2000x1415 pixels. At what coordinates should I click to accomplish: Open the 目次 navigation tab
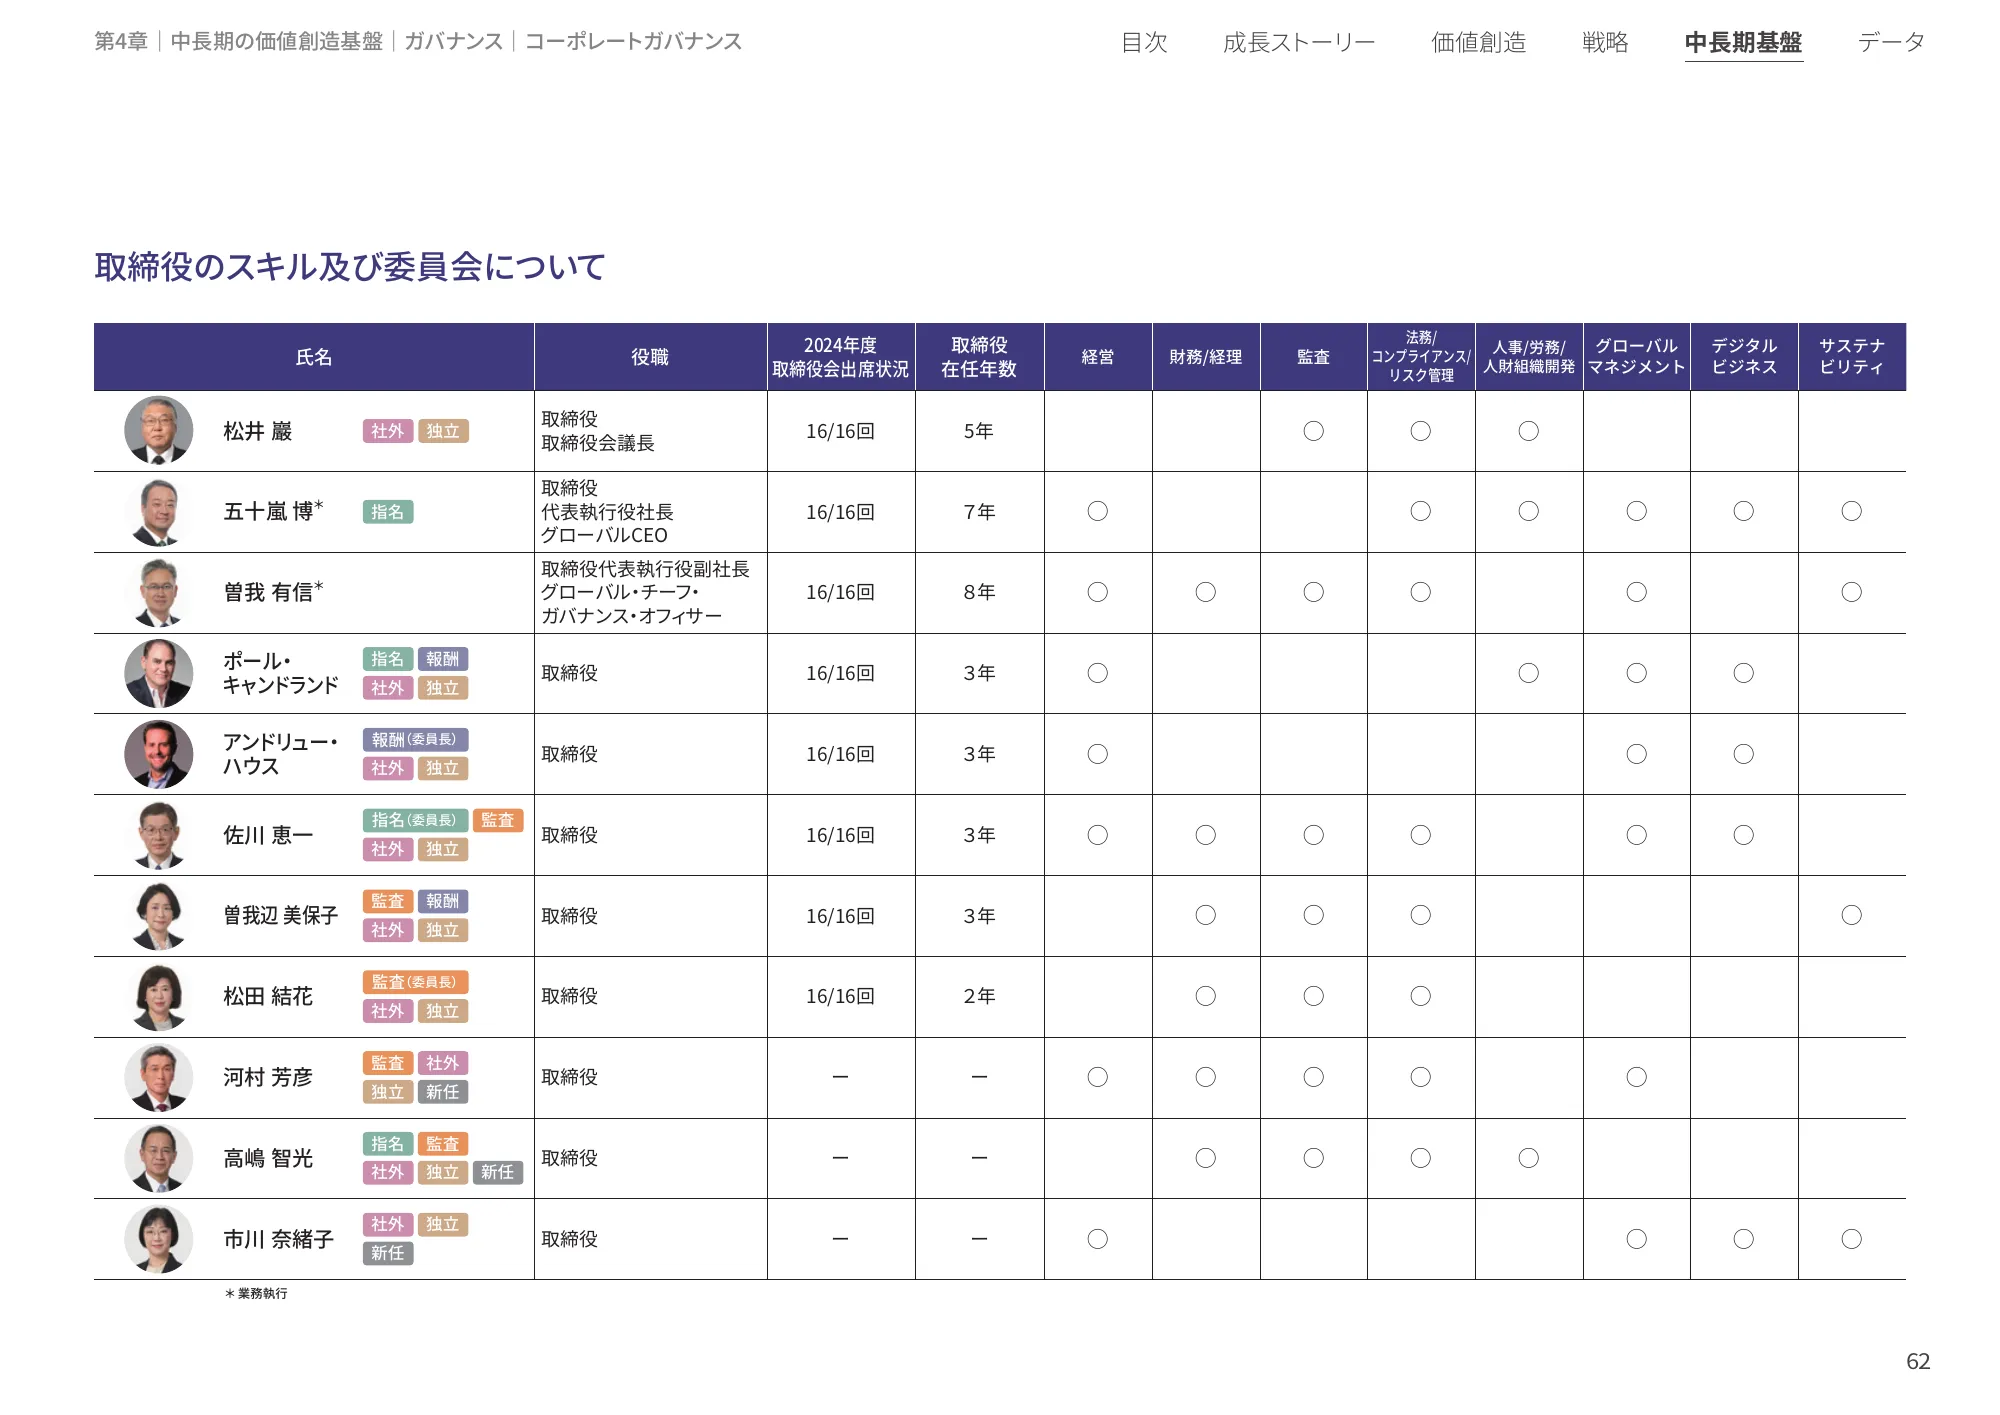tap(1144, 42)
